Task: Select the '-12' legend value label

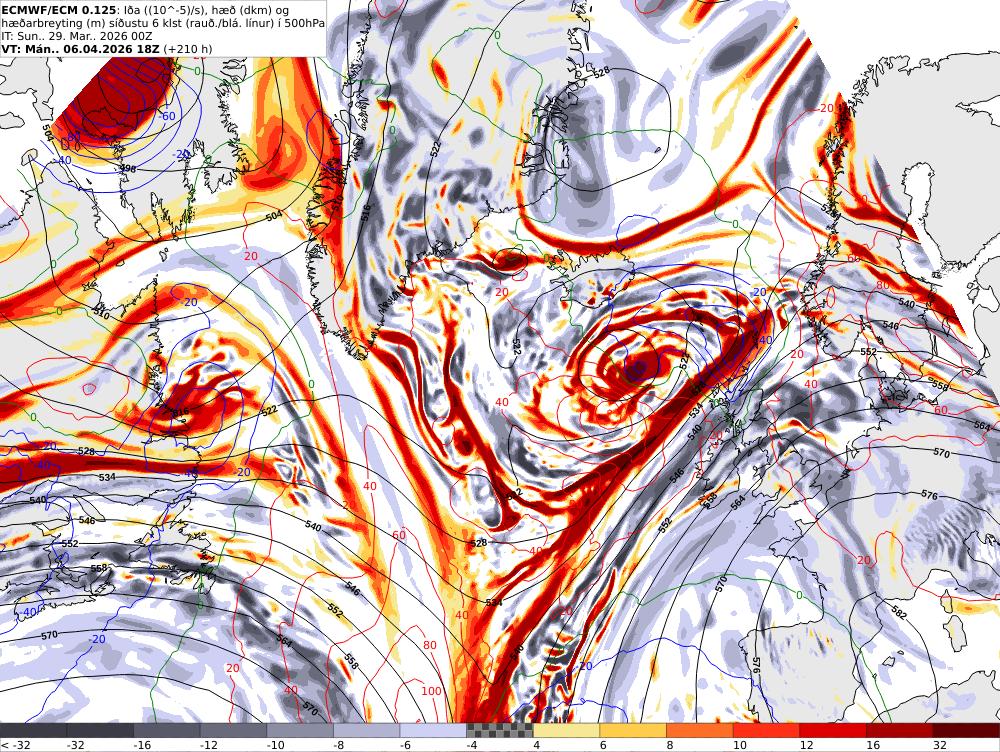Action: pos(209,744)
